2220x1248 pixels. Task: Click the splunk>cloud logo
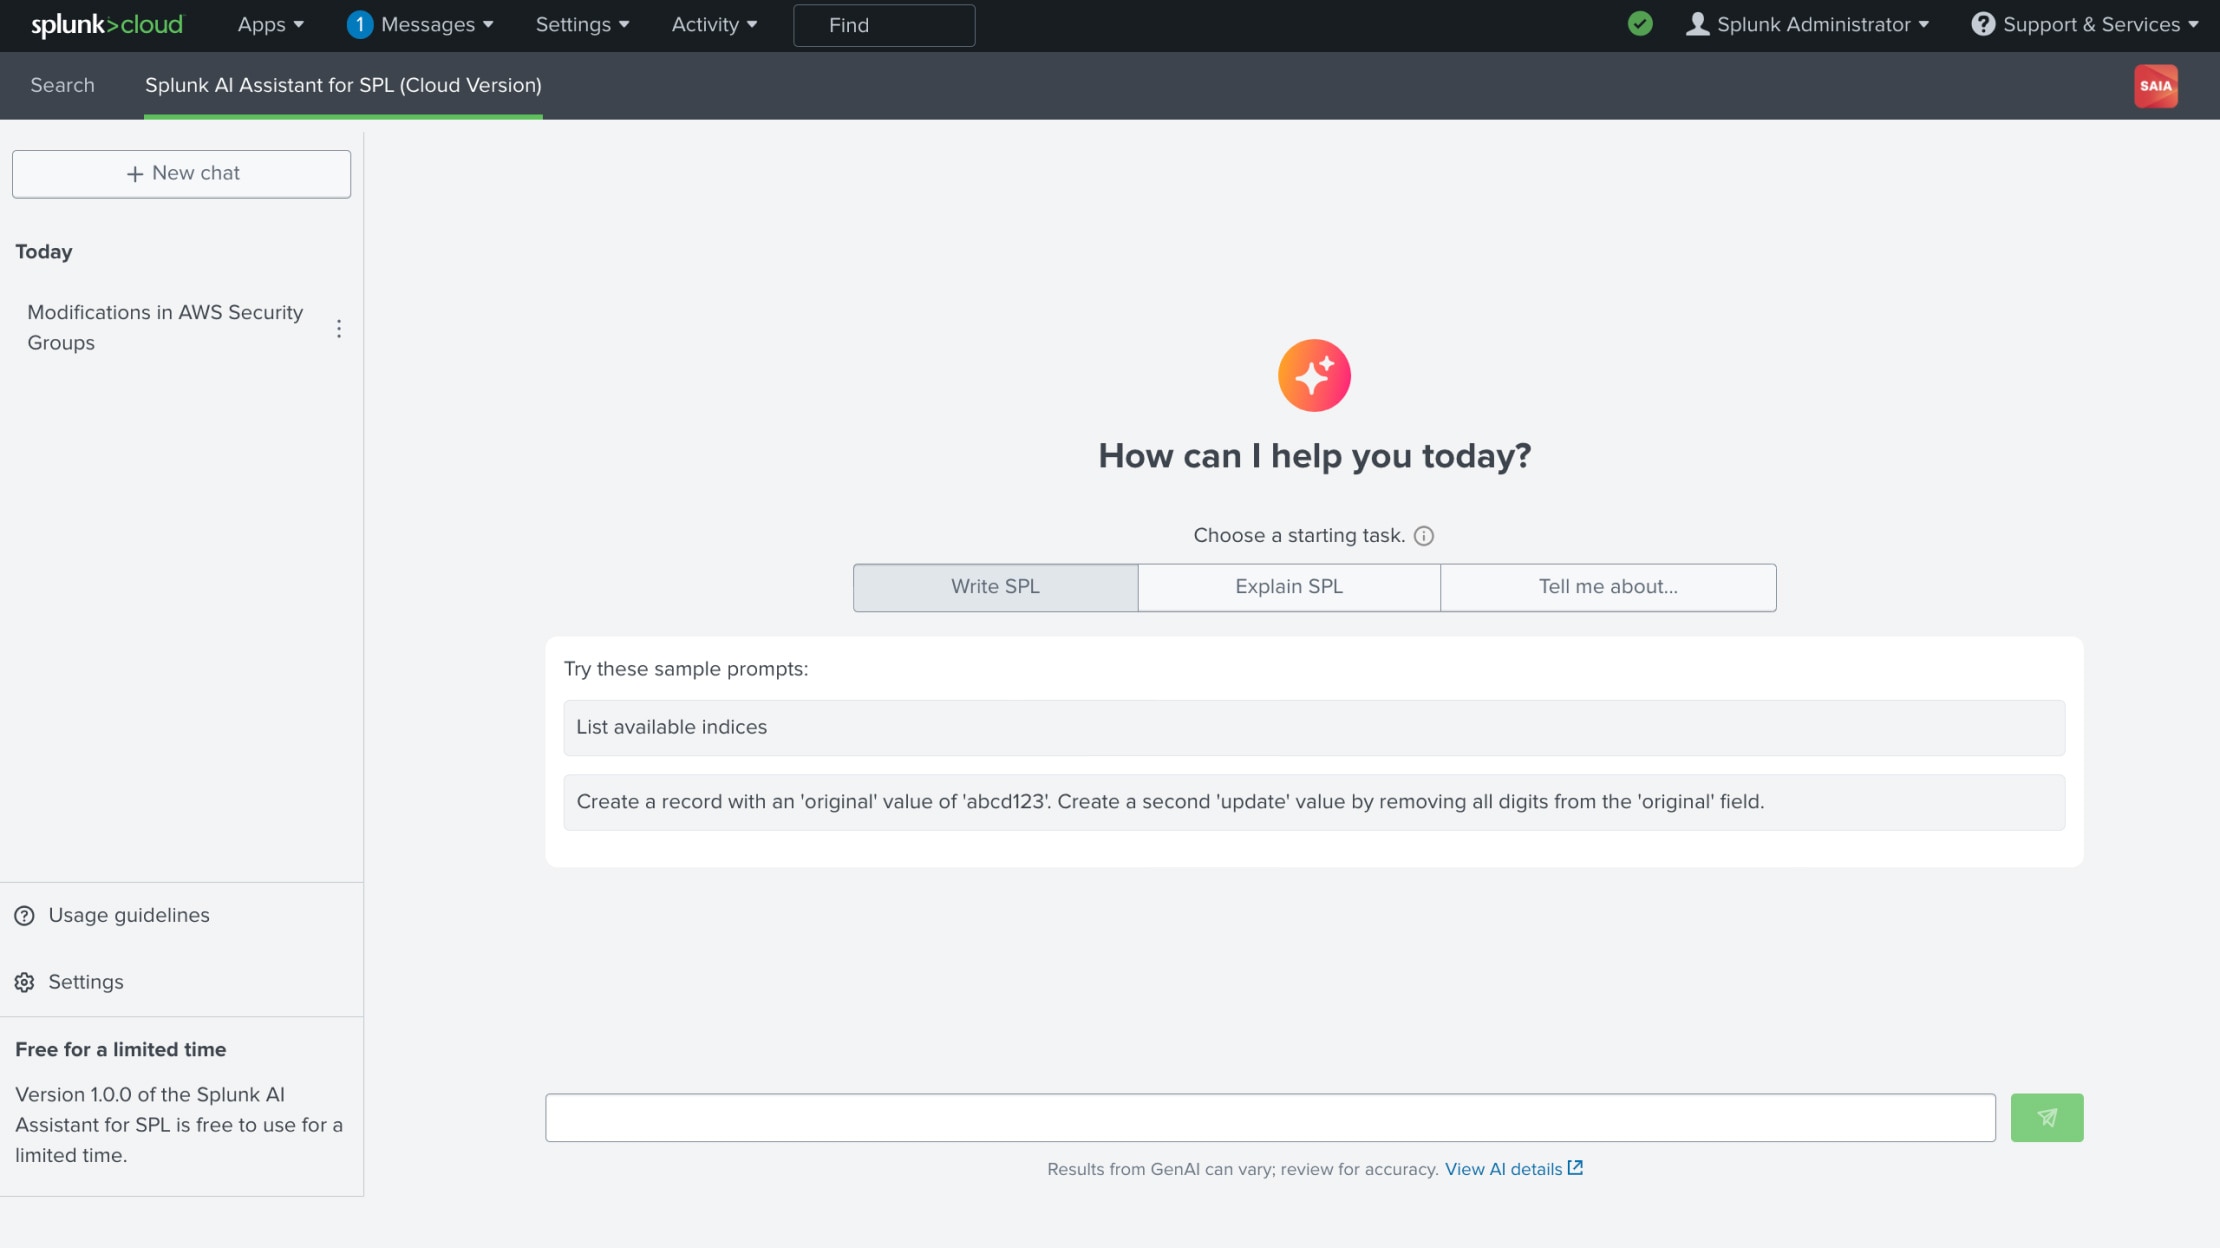[x=107, y=25]
